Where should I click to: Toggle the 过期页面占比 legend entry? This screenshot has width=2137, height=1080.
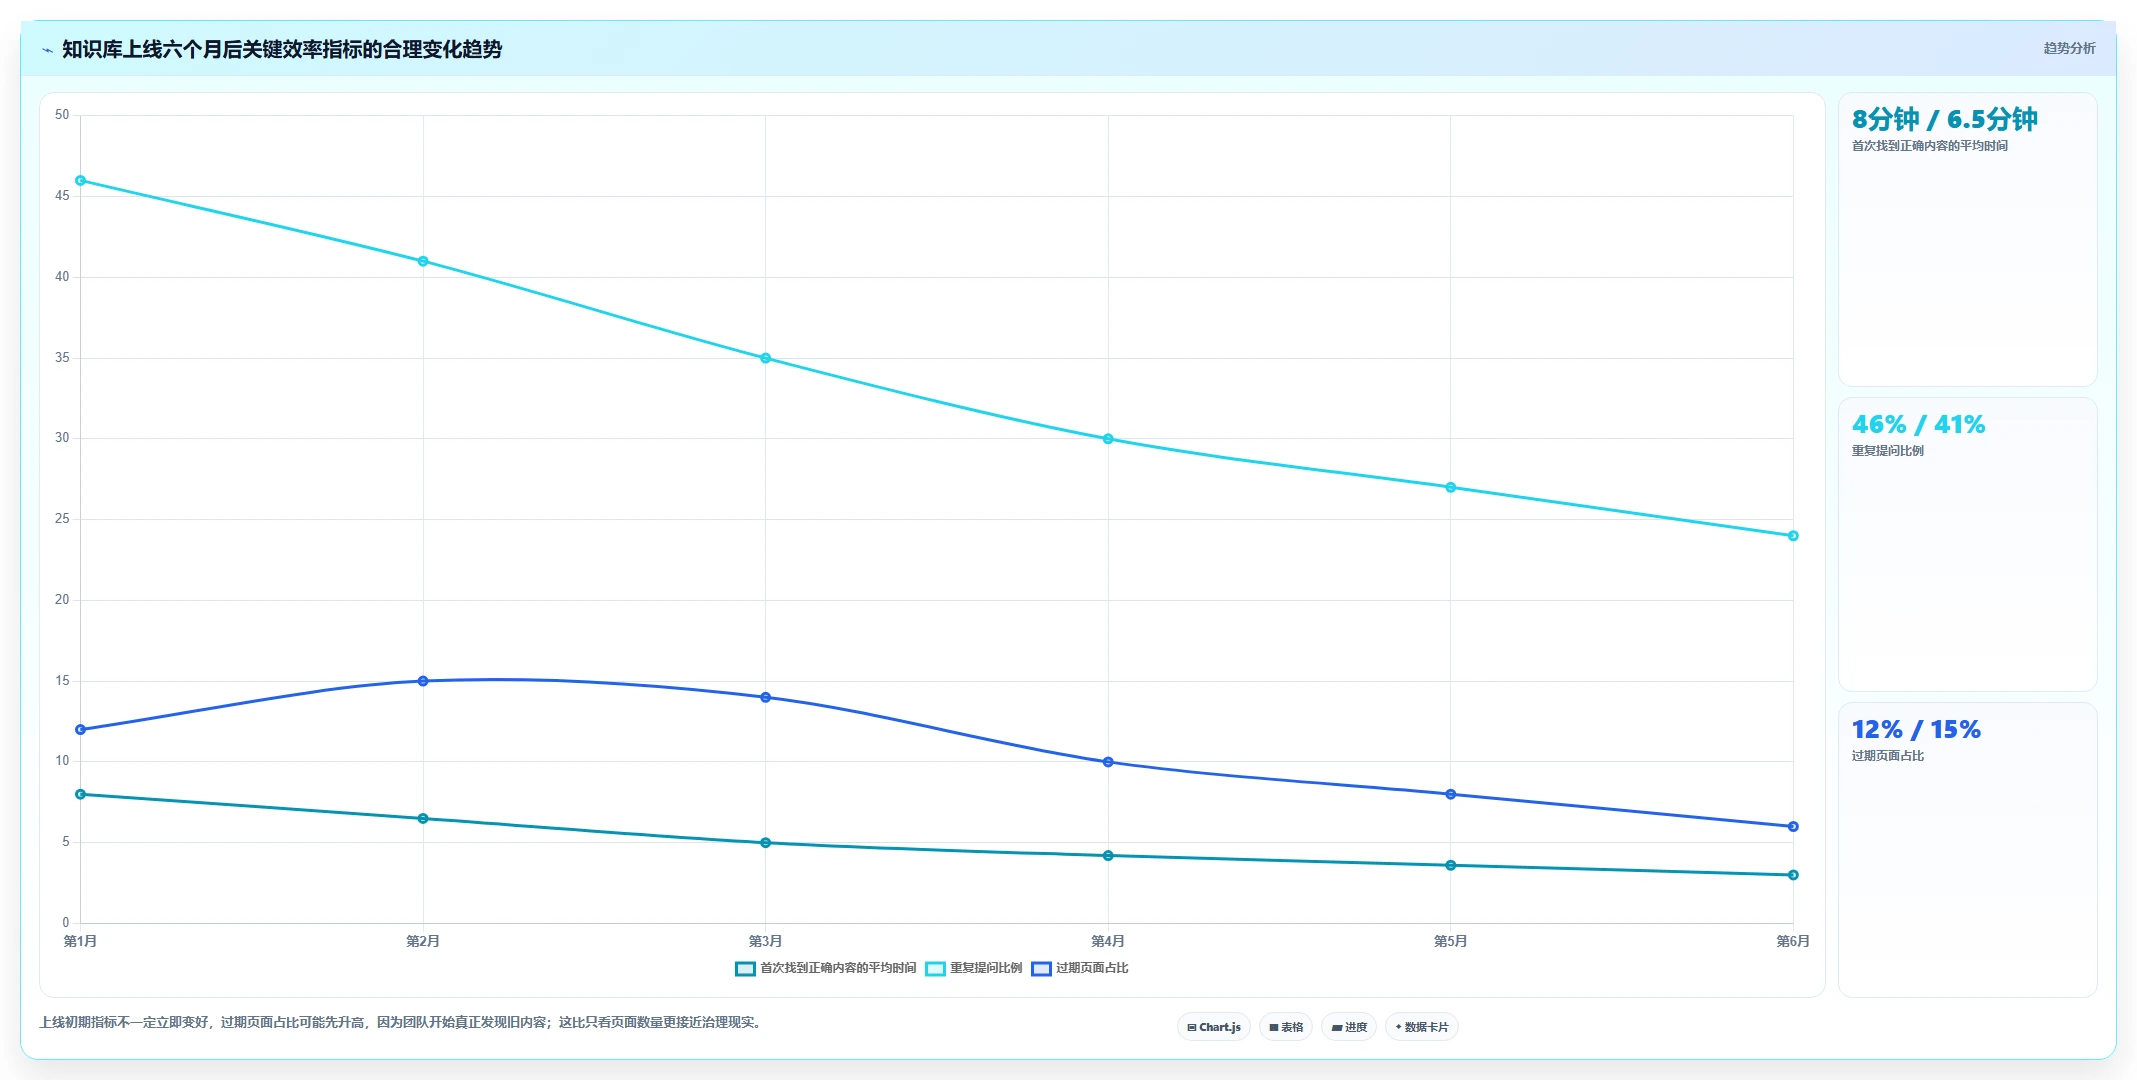point(1080,968)
